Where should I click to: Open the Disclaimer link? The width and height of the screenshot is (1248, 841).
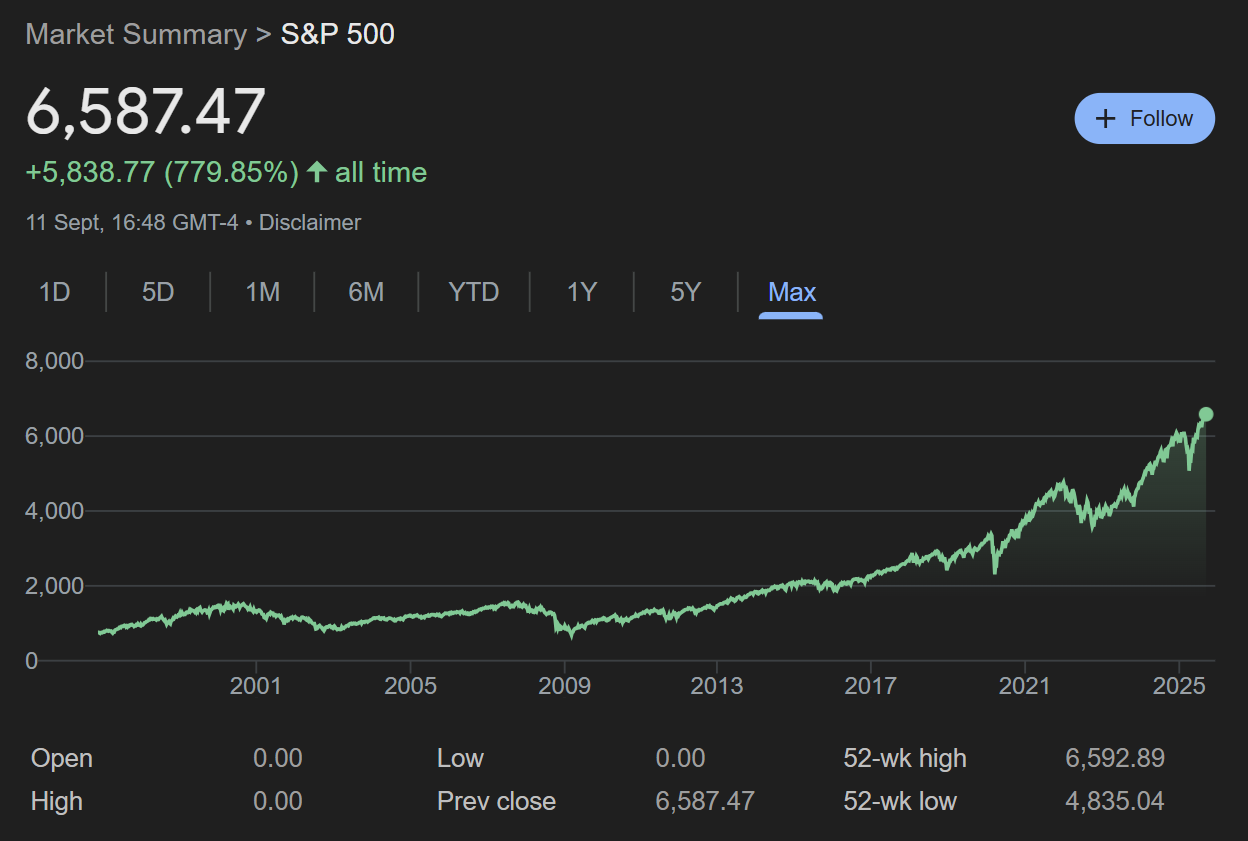click(310, 222)
